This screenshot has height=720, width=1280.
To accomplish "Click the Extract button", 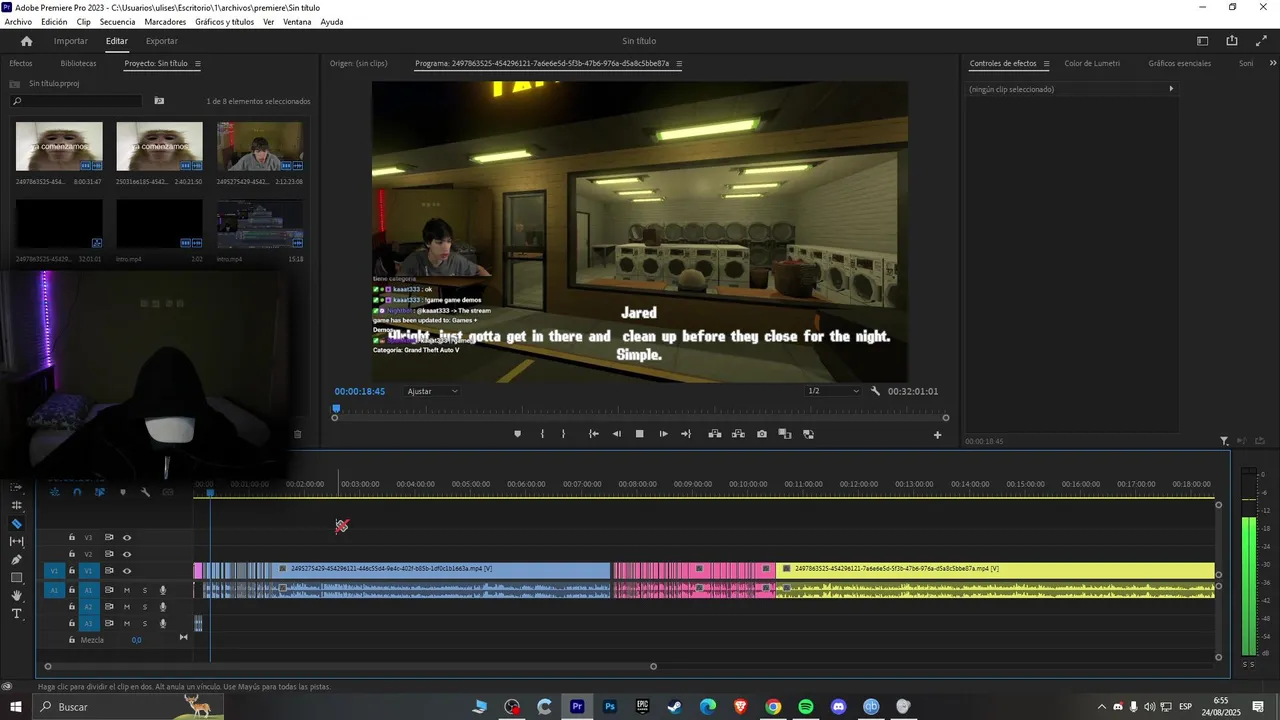I will tap(738, 434).
